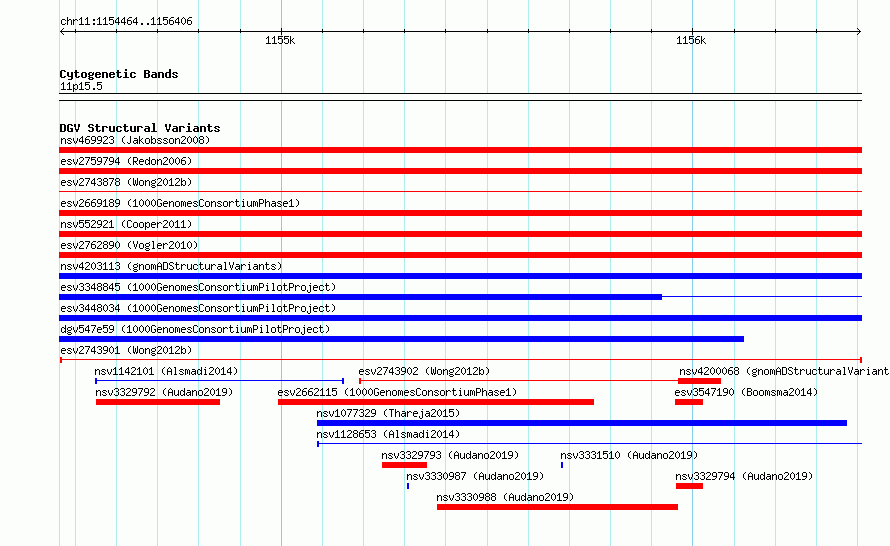This screenshot has height=546, width=890.
Task: Open the nsv552921 (Cooper2011) label
Action: click(126, 224)
